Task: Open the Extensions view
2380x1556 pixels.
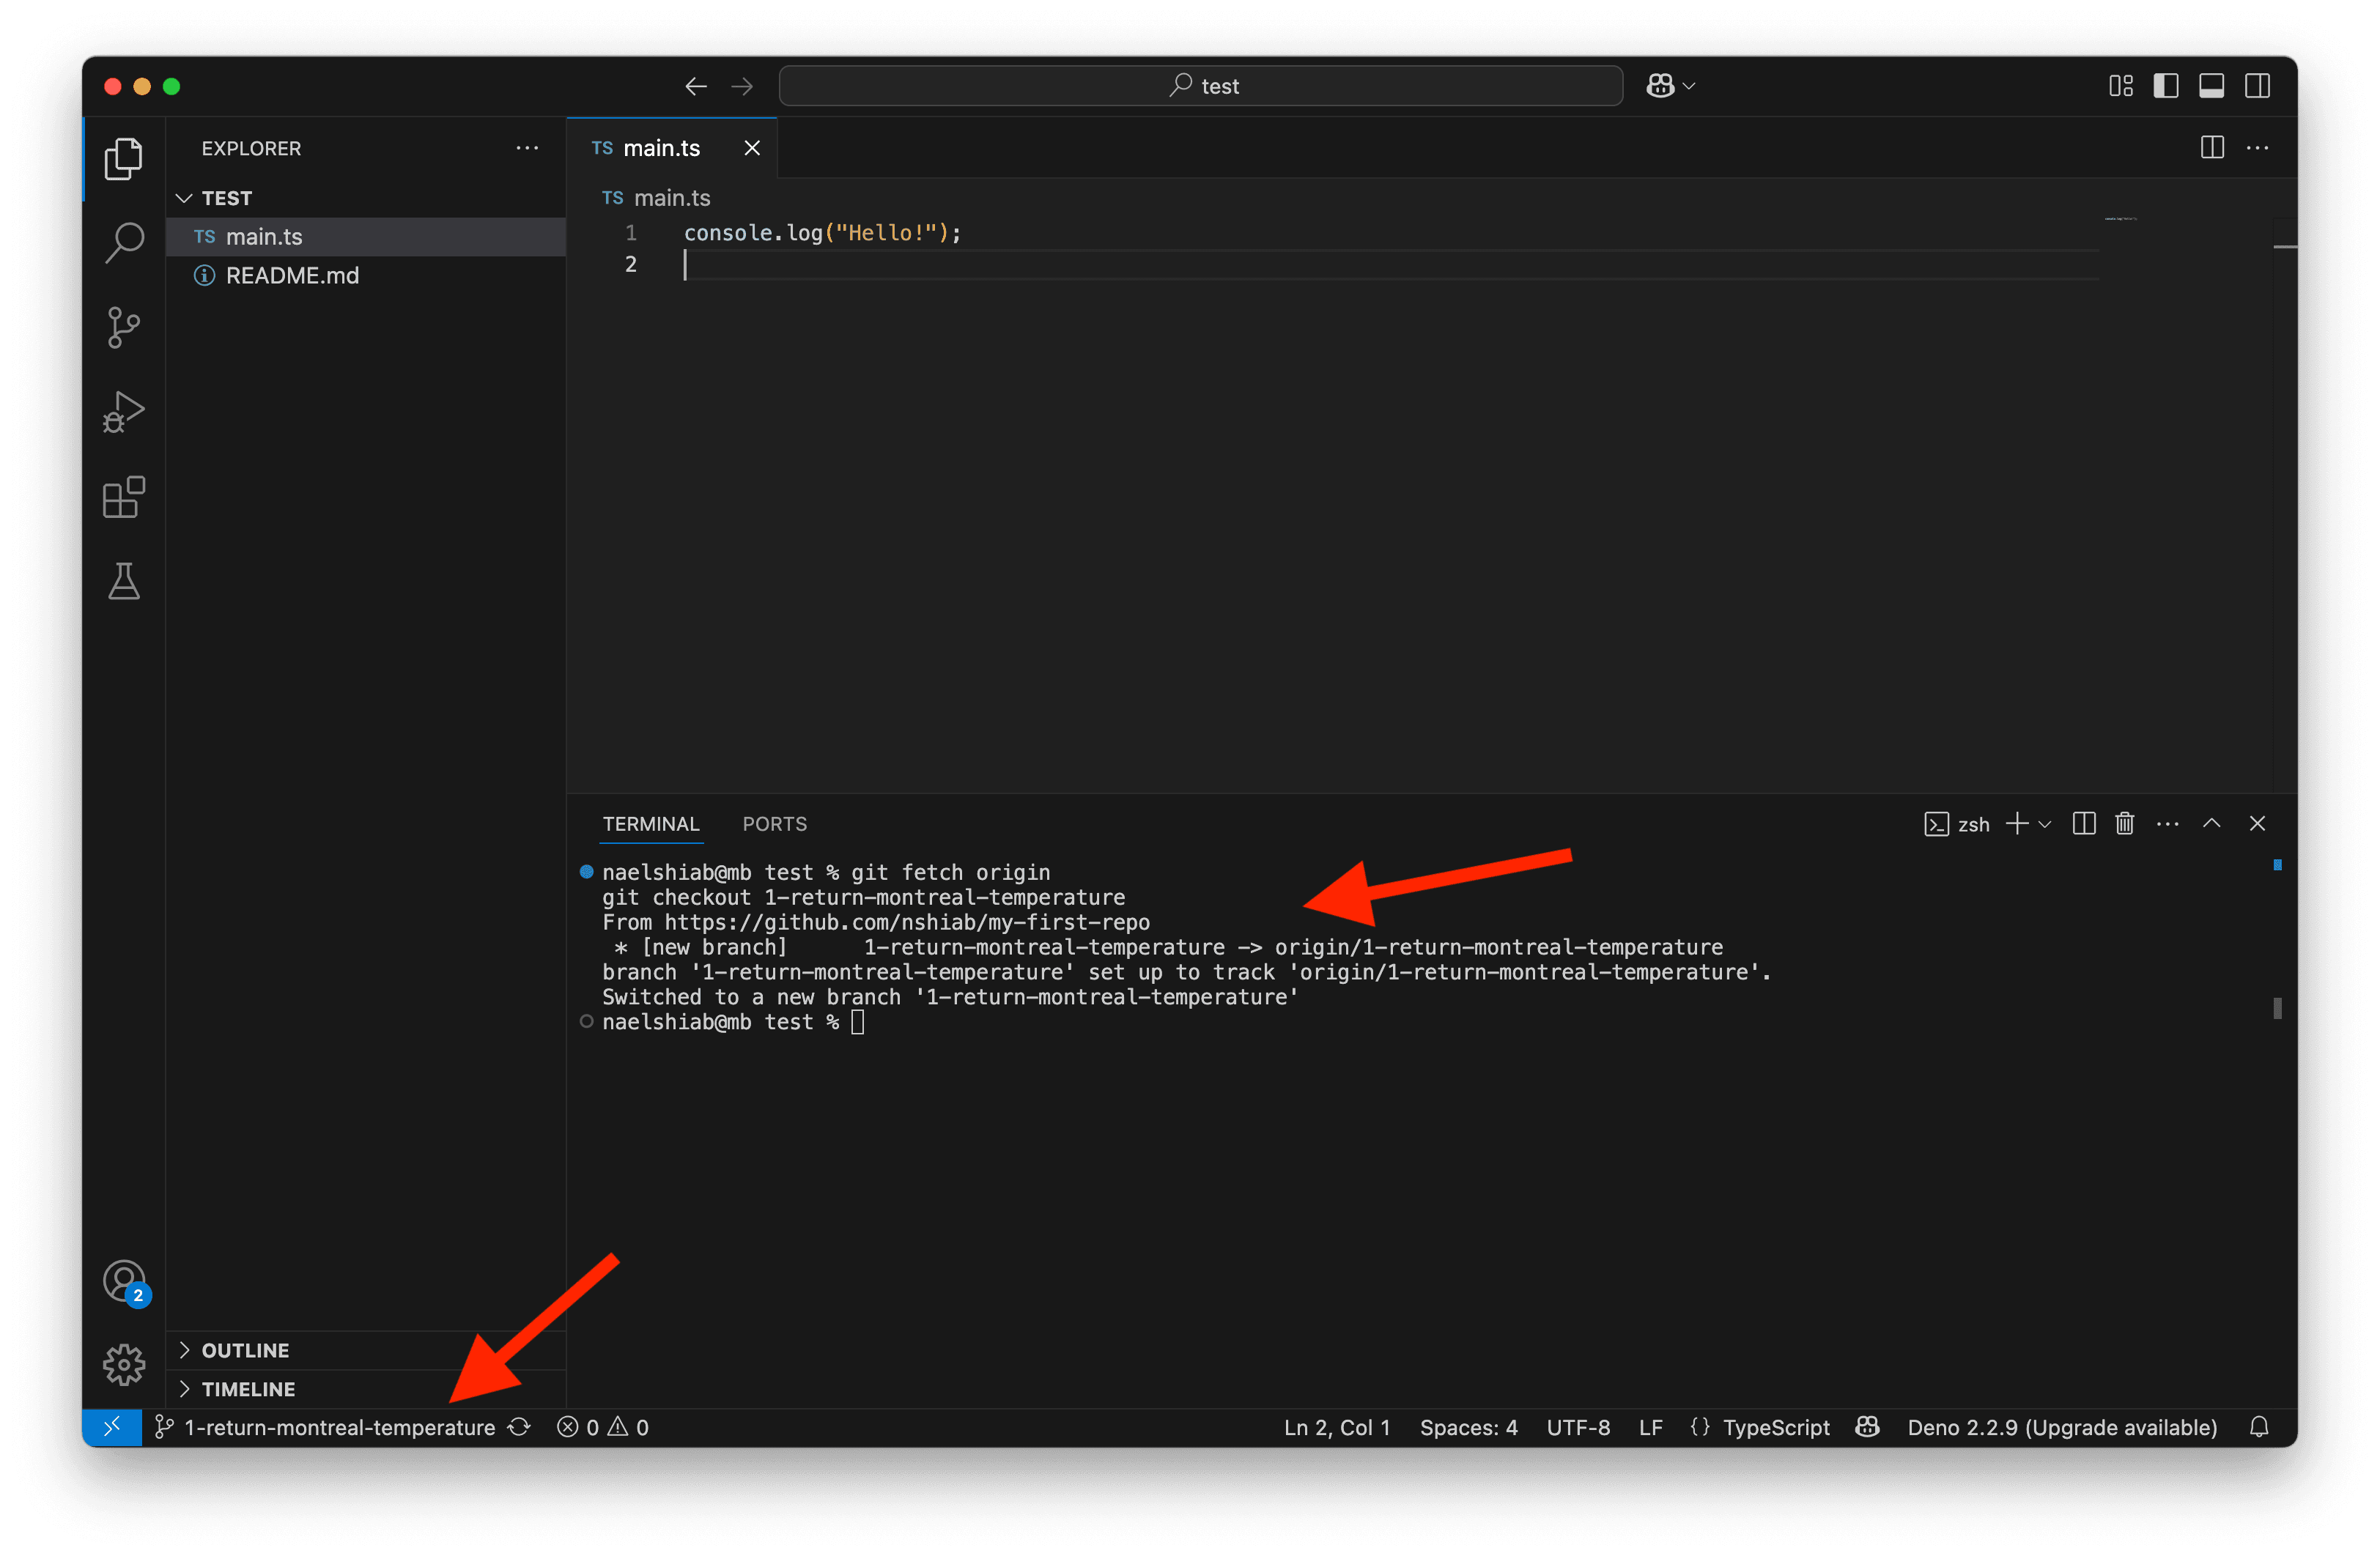Action: pos(124,497)
